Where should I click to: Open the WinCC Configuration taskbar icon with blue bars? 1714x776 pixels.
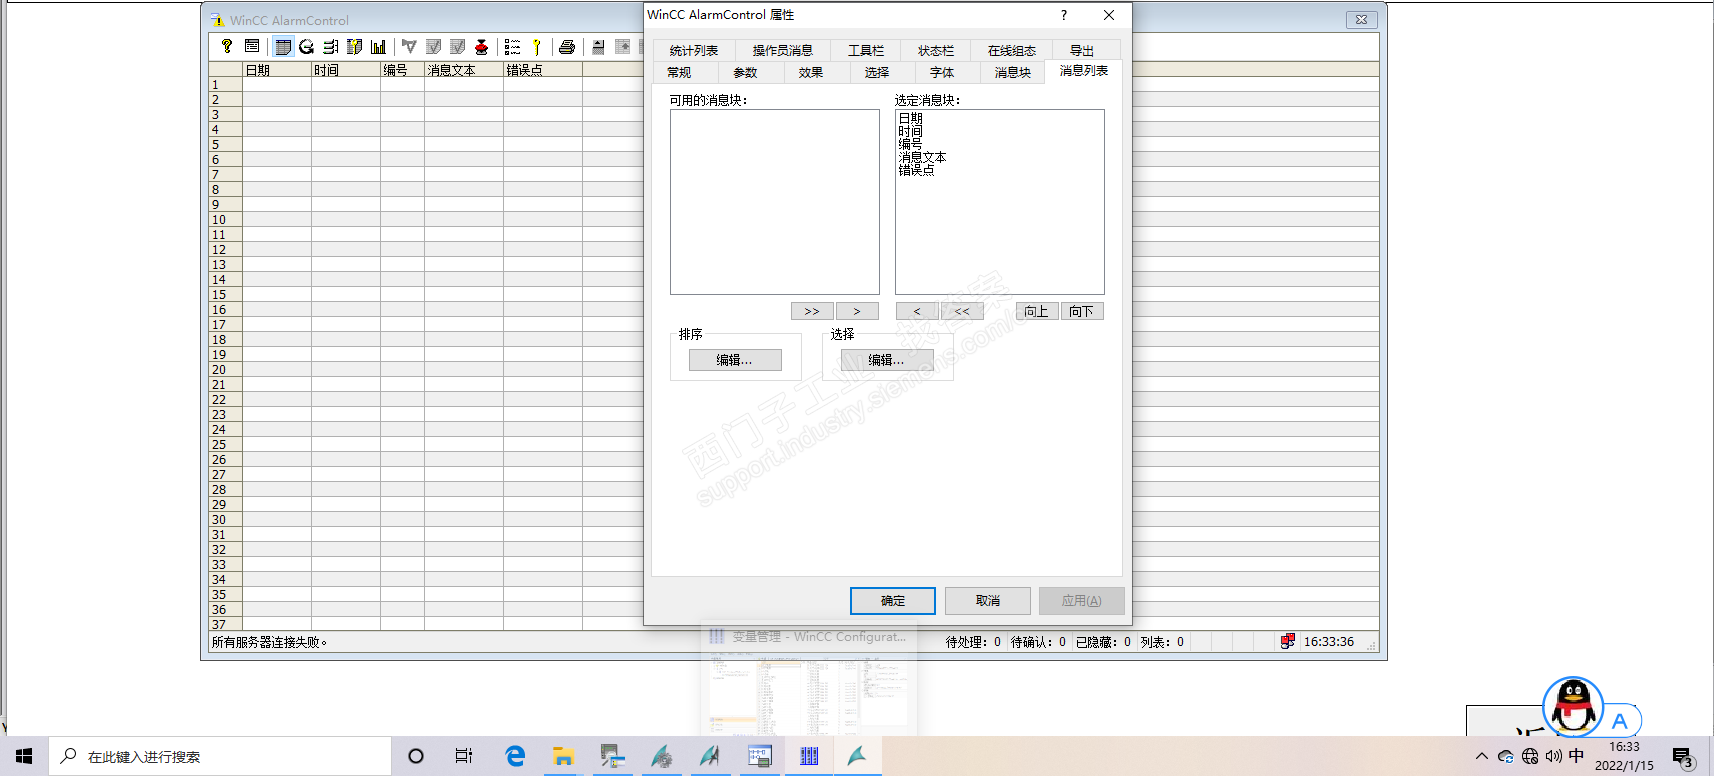[809, 756]
